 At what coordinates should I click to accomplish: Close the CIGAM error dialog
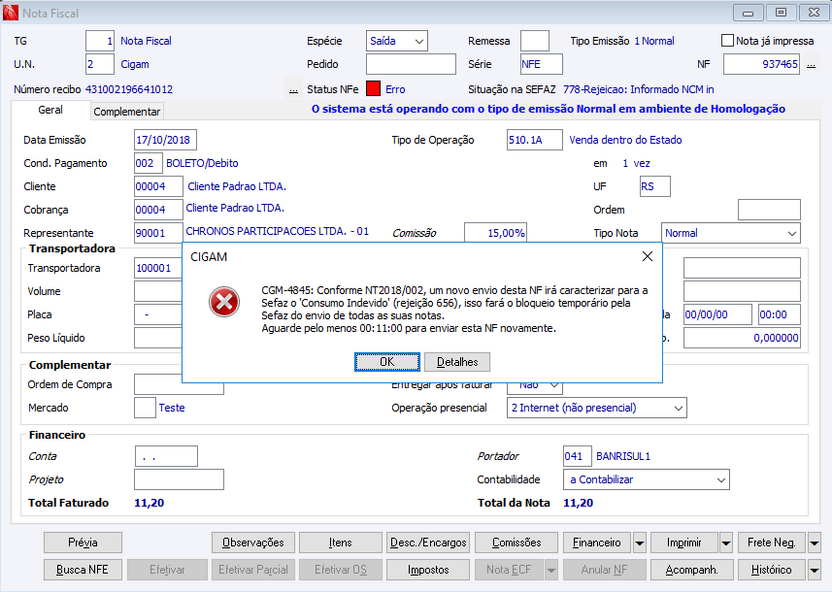click(x=647, y=256)
